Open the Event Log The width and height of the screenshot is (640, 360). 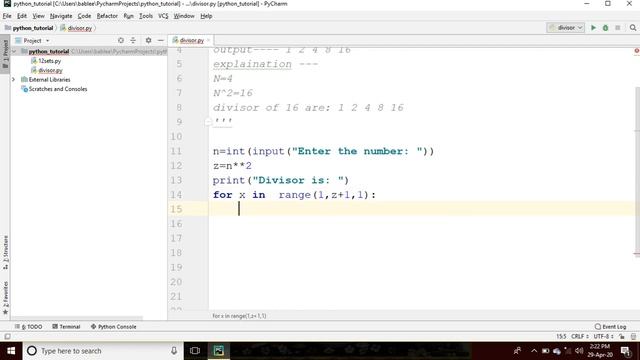click(611, 327)
